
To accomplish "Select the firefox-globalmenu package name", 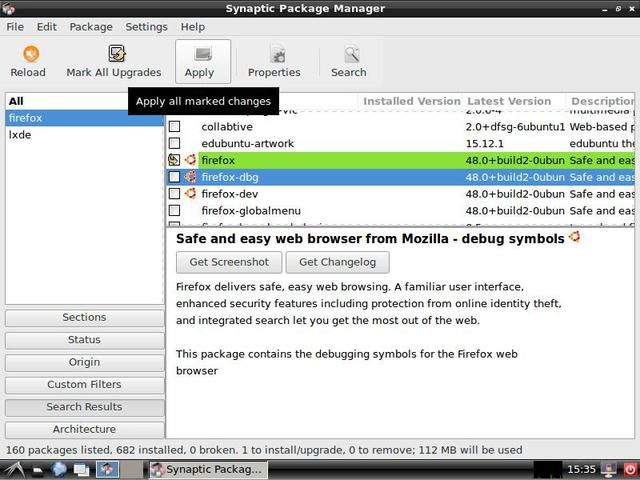I will pyautogui.click(x=251, y=211).
